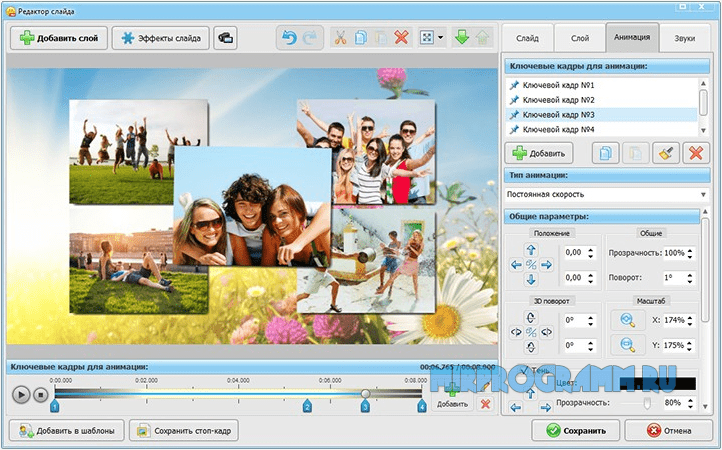Delete keyframe with red X in panel
Viewport: 722px width, 450px height.
(696, 153)
